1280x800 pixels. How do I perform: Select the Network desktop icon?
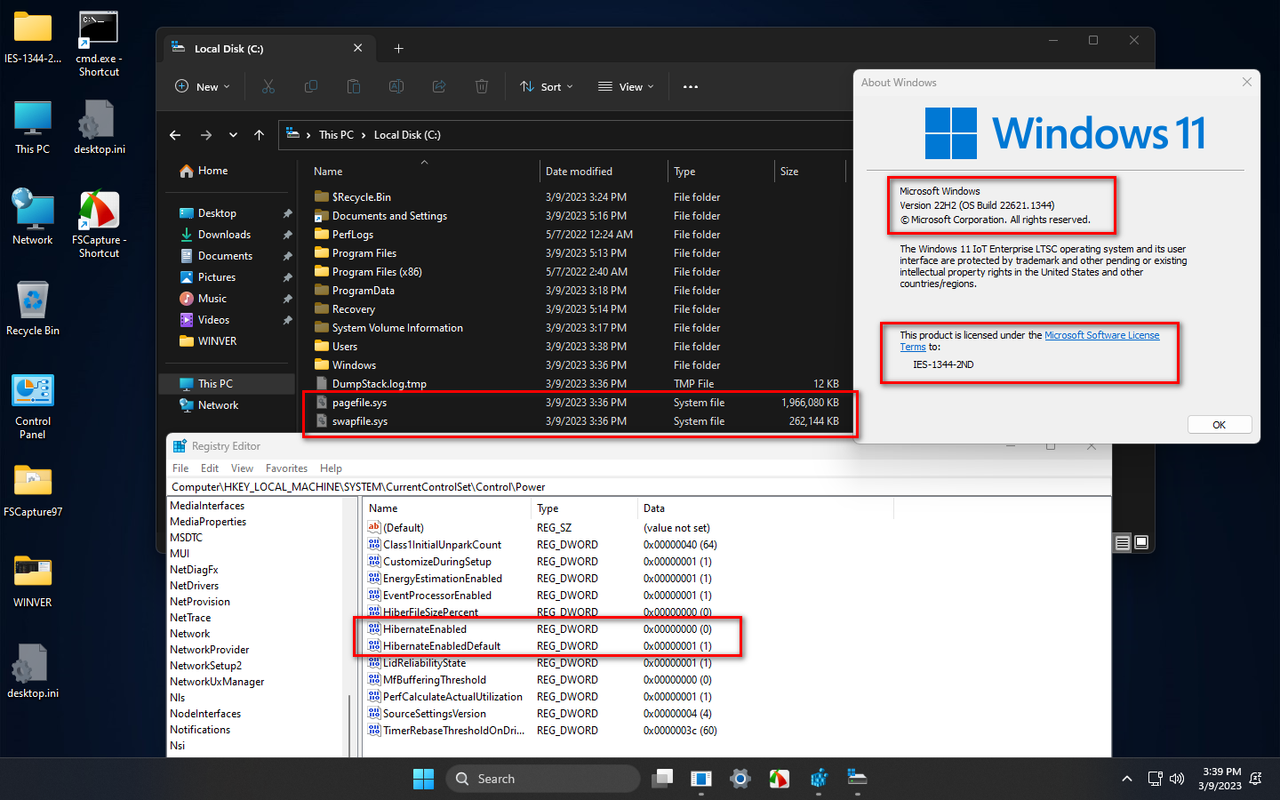[33, 217]
